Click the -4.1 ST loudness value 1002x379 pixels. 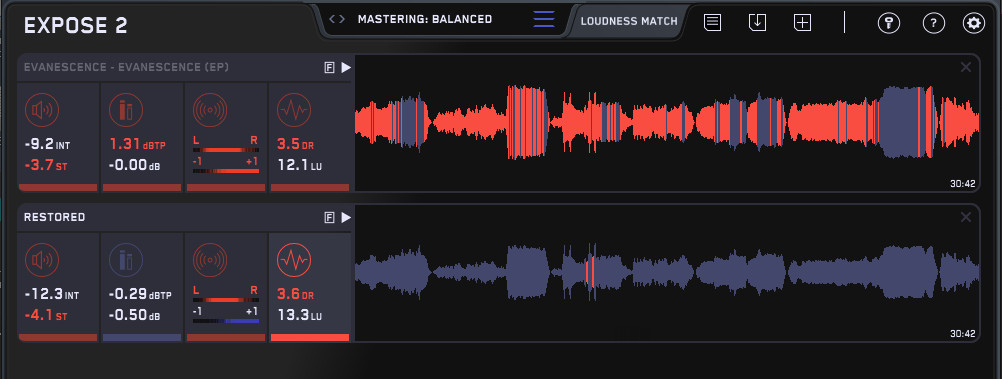(45, 316)
